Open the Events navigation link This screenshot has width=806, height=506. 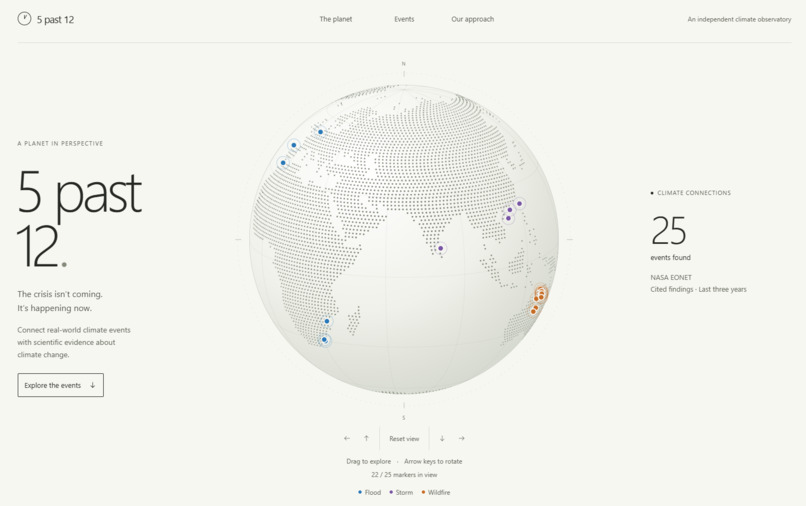tap(404, 19)
